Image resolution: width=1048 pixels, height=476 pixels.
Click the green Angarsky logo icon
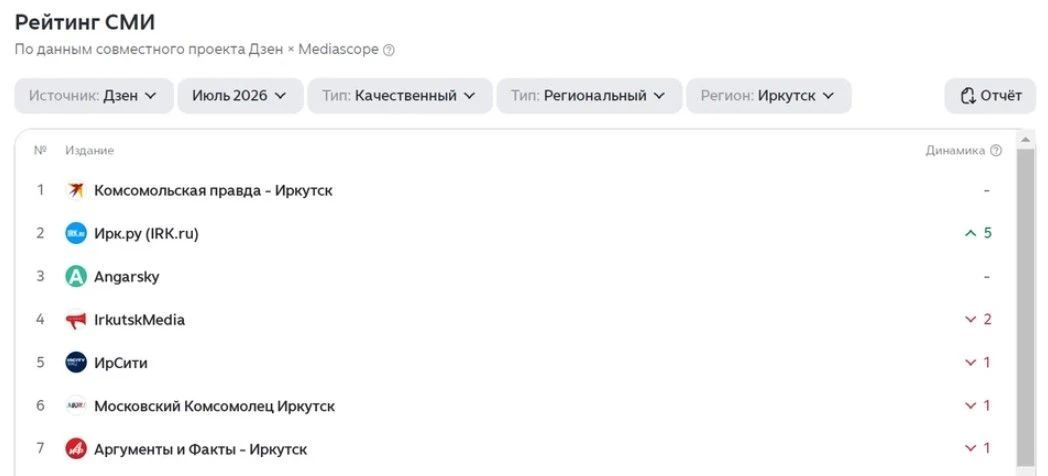pyautogui.click(x=76, y=277)
